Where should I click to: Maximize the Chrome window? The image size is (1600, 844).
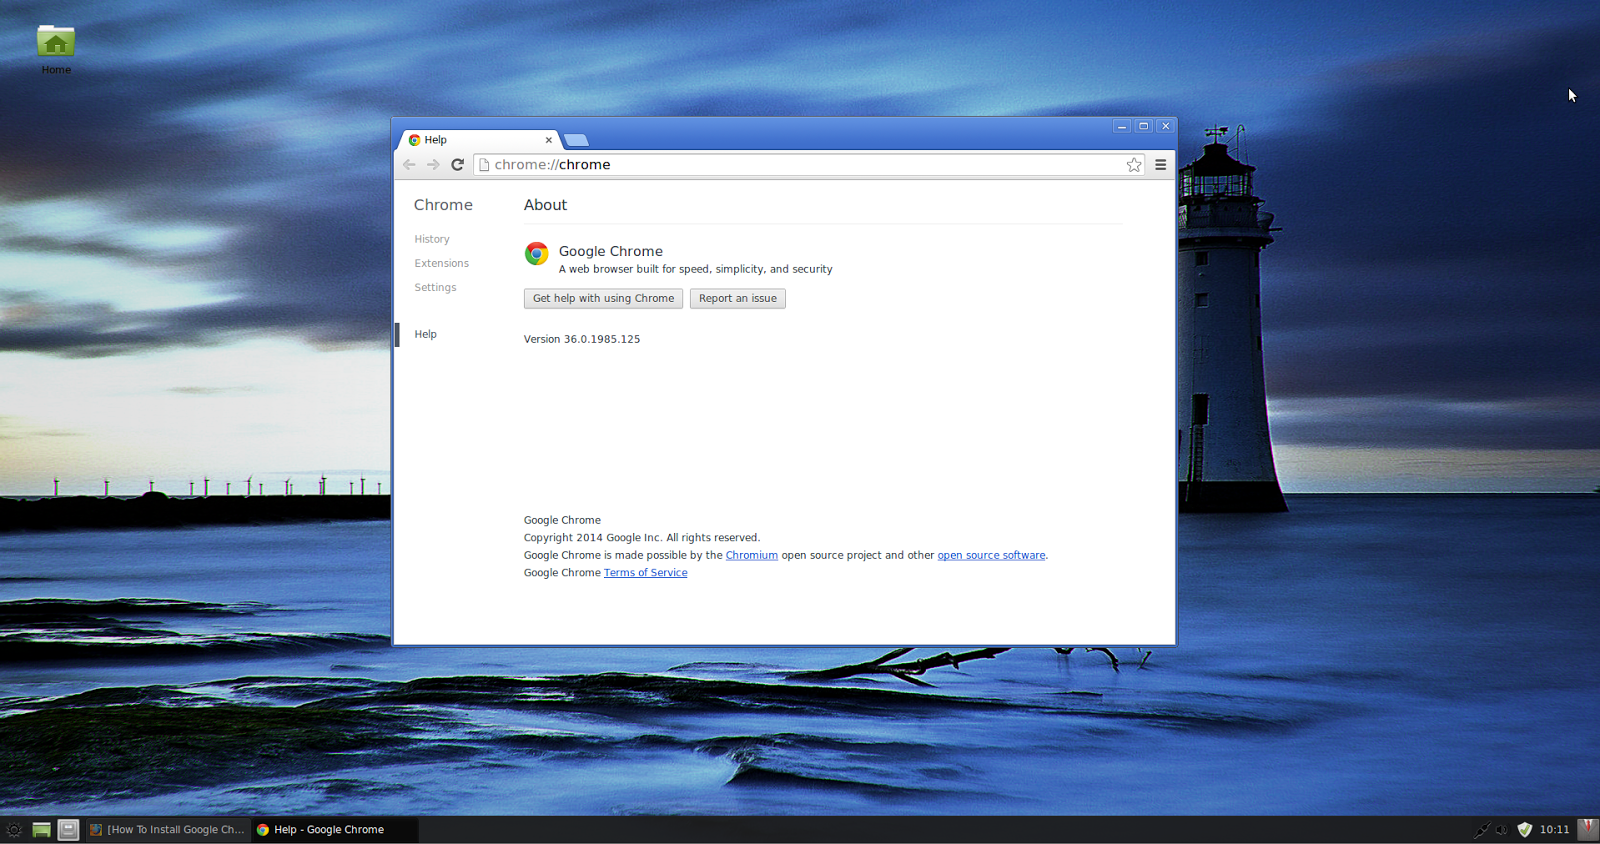(1144, 126)
